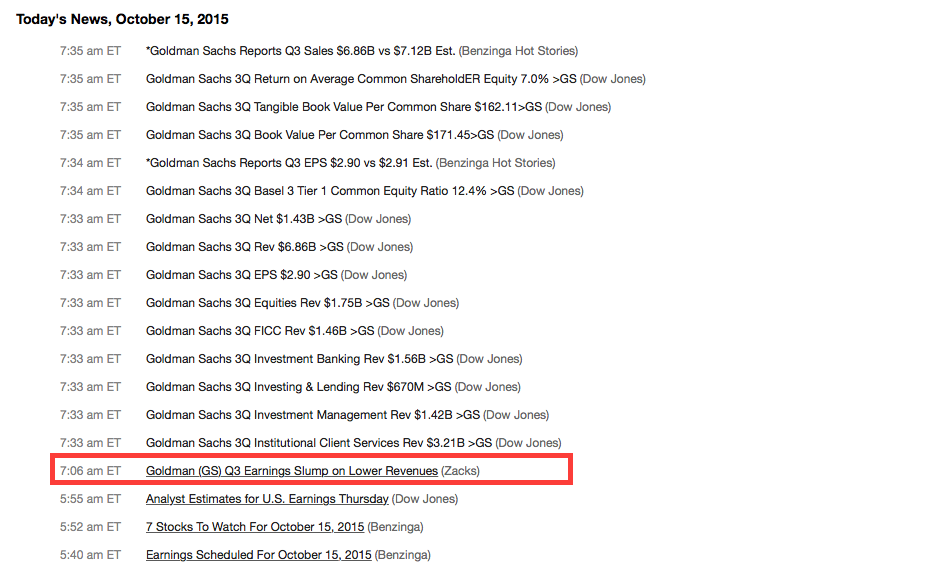Click the 3Q Equities Rev $1.75B headline

pos(268,303)
